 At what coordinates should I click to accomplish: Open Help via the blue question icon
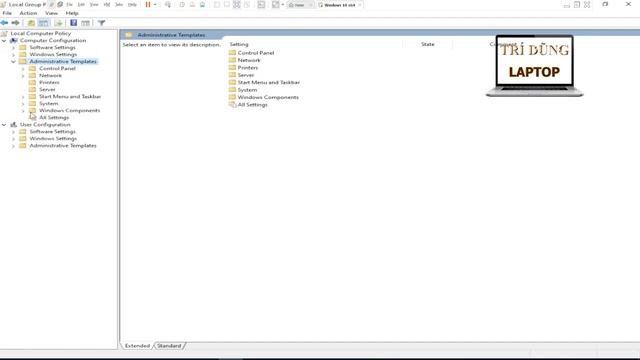click(x=73, y=23)
